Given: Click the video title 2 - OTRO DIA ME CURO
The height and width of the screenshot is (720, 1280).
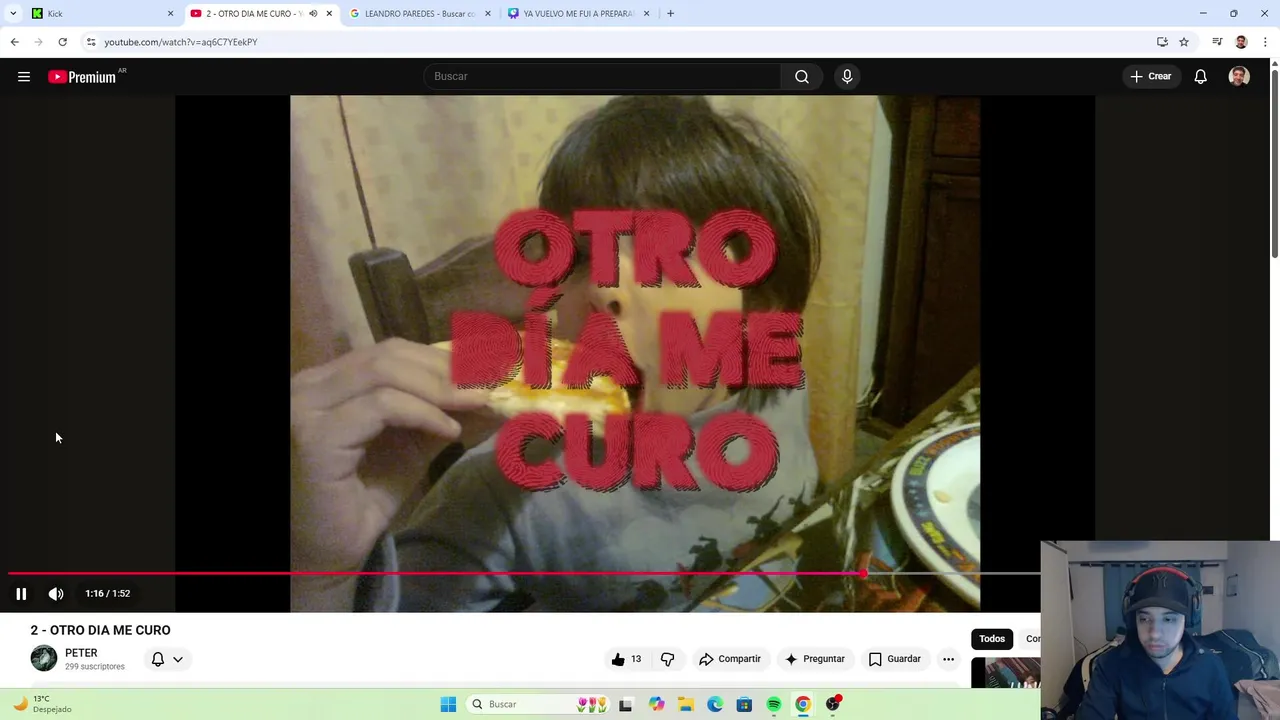Looking at the screenshot, I should [100, 630].
